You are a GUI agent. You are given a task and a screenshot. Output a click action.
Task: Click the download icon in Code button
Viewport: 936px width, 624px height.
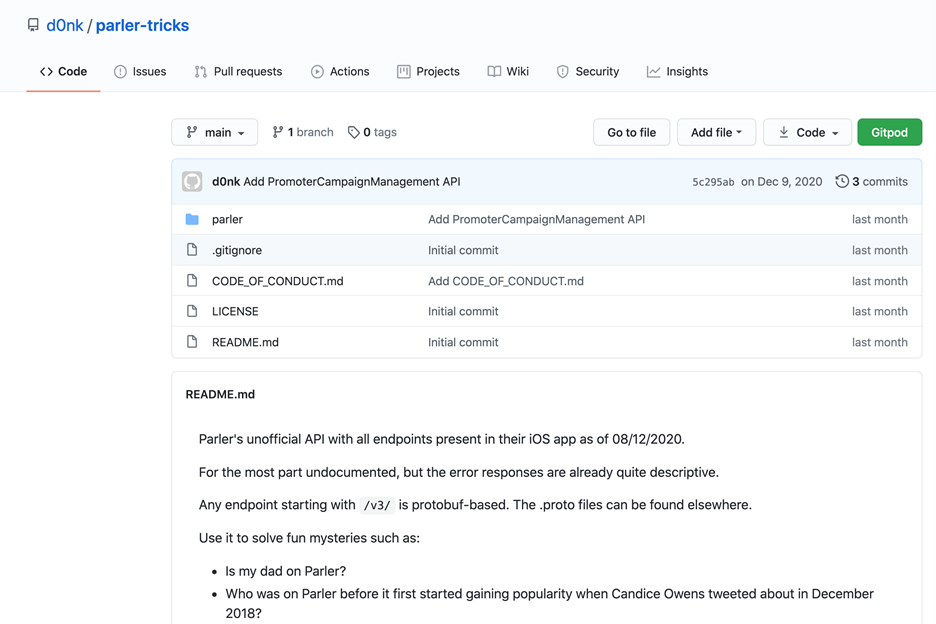(784, 132)
